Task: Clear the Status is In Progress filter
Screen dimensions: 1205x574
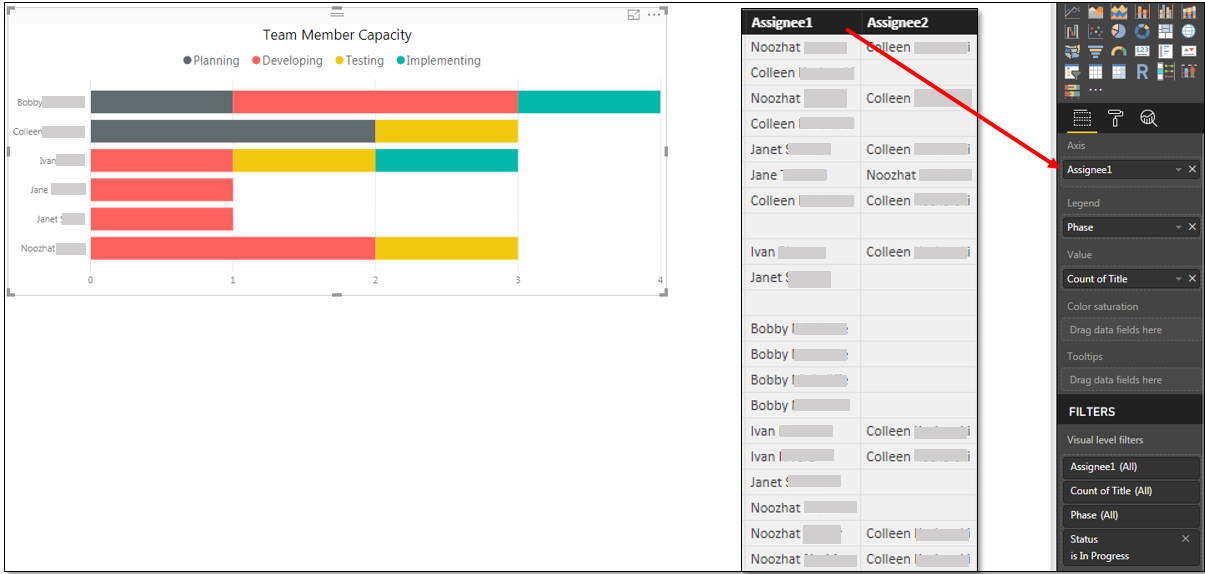Action: (x=1186, y=539)
